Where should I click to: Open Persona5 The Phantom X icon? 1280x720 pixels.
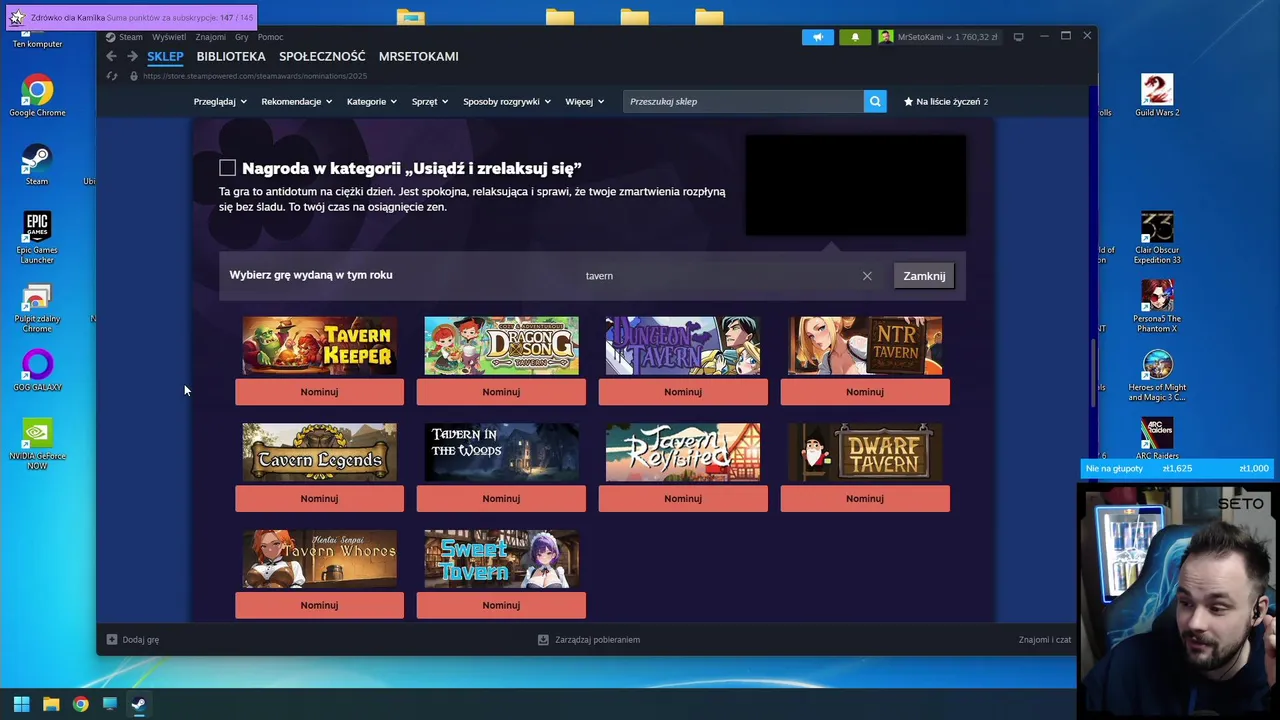pos(1157,307)
